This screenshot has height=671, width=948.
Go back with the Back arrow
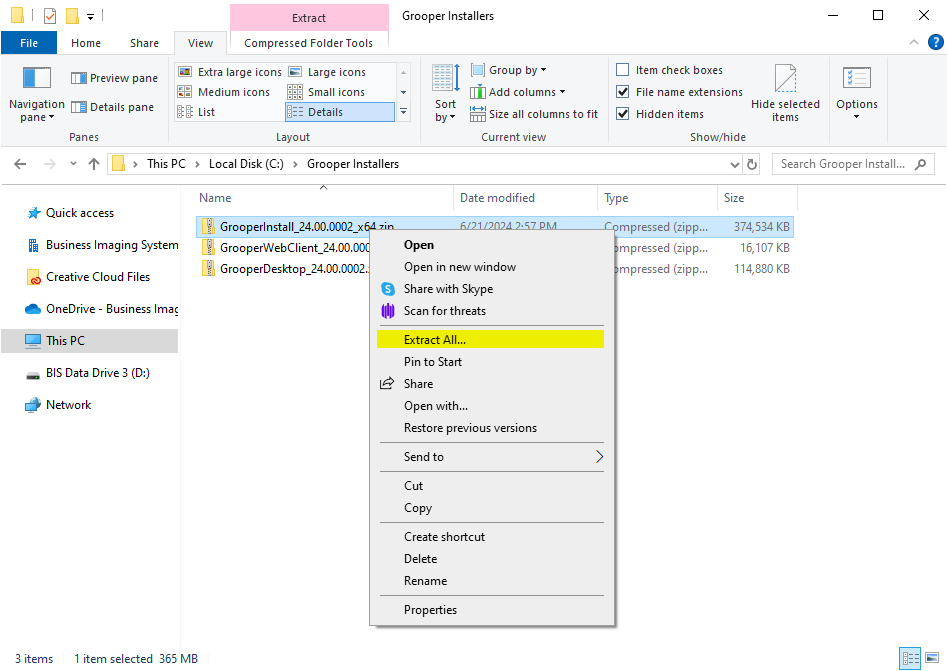pyautogui.click(x=20, y=164)
